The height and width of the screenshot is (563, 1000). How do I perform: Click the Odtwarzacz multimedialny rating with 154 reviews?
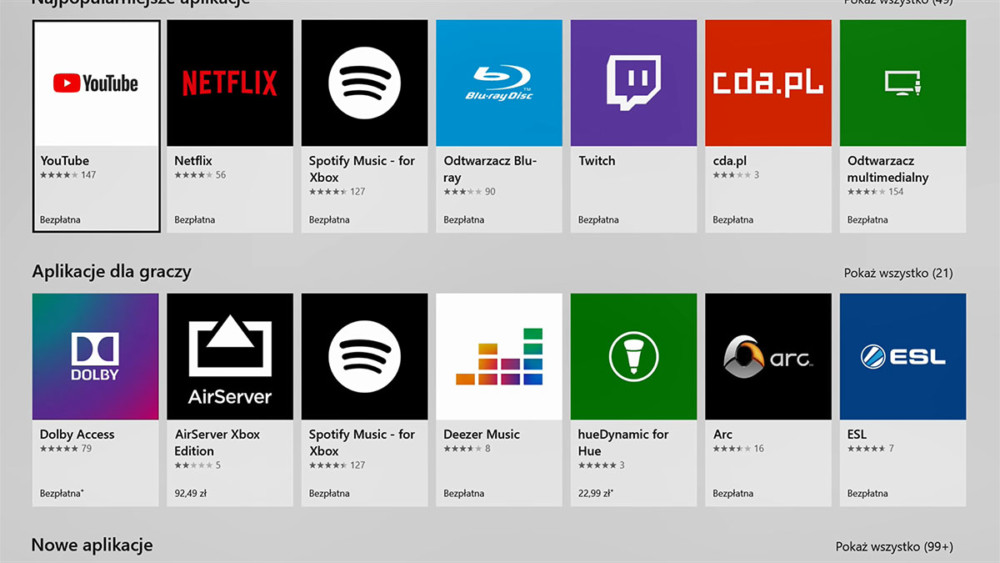(x=875, y=191)
